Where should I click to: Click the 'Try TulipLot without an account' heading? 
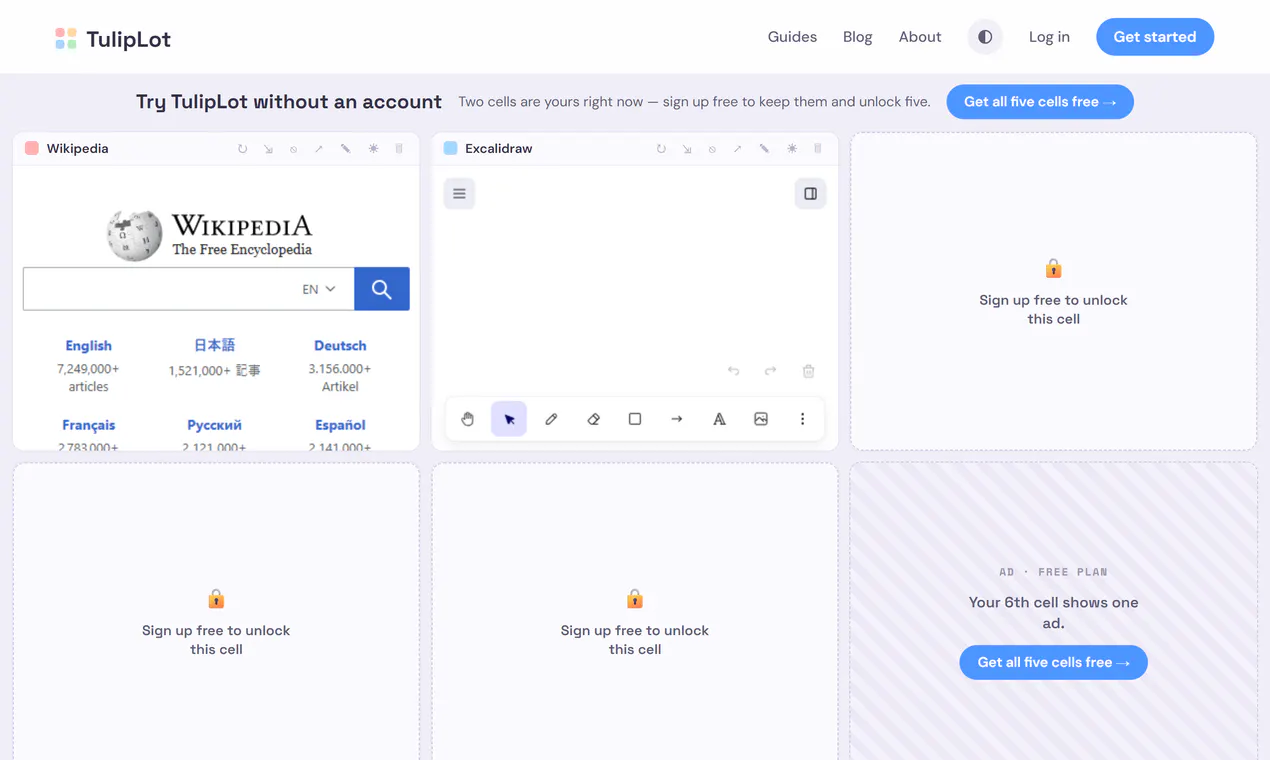coord(289,102)
